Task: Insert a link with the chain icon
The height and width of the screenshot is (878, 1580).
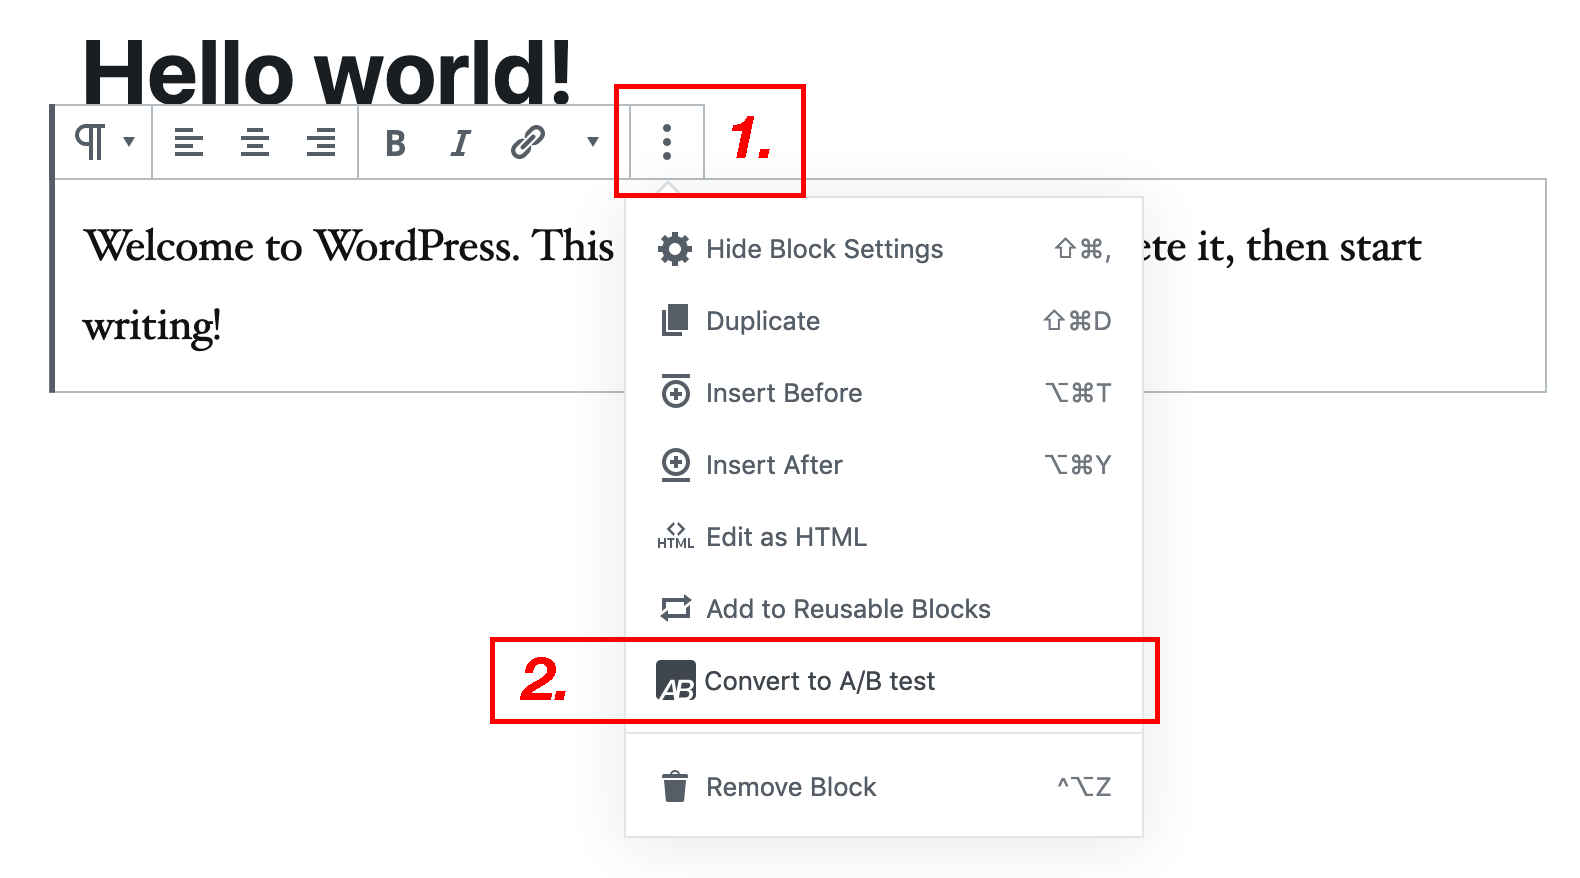Action: 527,142
